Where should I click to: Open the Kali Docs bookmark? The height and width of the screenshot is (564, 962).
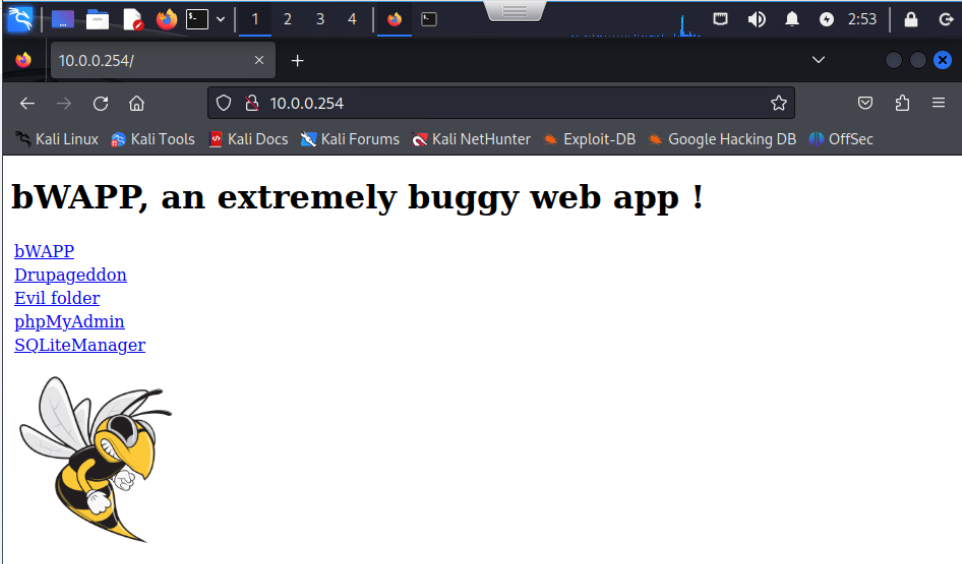coord(248,139)
